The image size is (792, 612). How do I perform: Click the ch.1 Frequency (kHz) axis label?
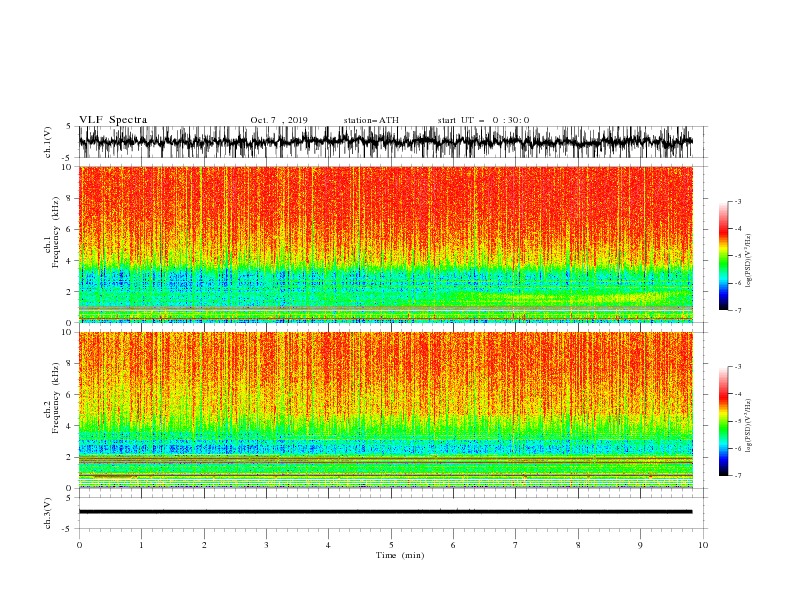[x=52, y=232]
